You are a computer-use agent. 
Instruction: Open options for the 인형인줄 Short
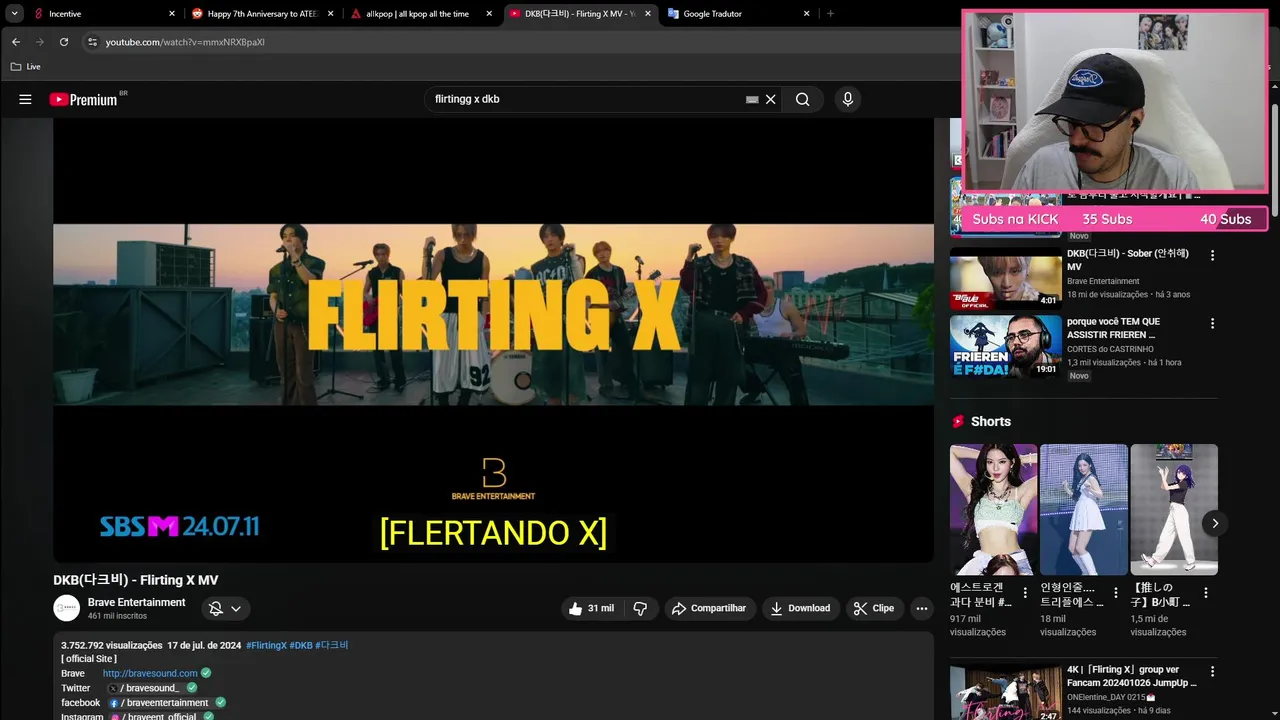[x=1116, y=593]
